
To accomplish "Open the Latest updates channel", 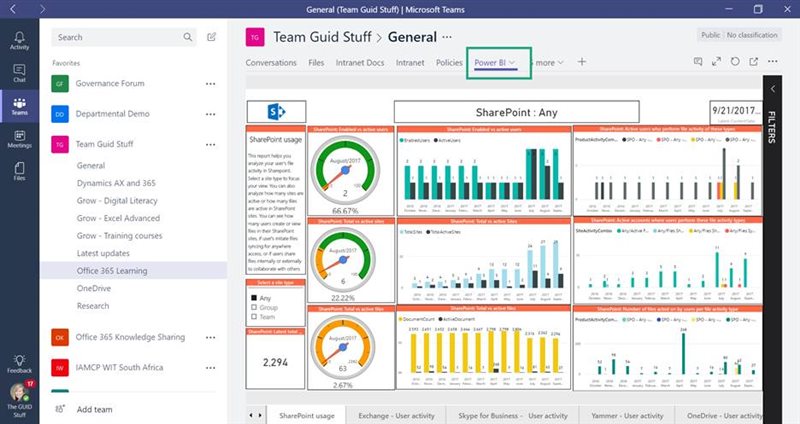I will click(103, 253).
